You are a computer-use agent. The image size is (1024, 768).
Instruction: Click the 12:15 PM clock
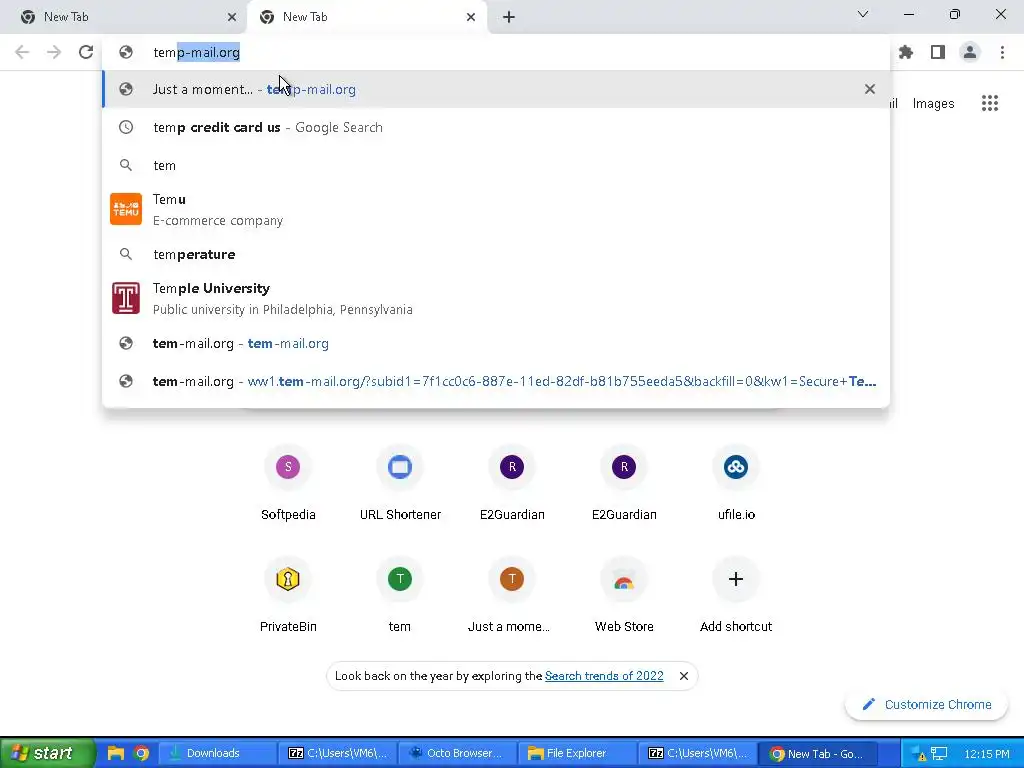tap(987, 754)
